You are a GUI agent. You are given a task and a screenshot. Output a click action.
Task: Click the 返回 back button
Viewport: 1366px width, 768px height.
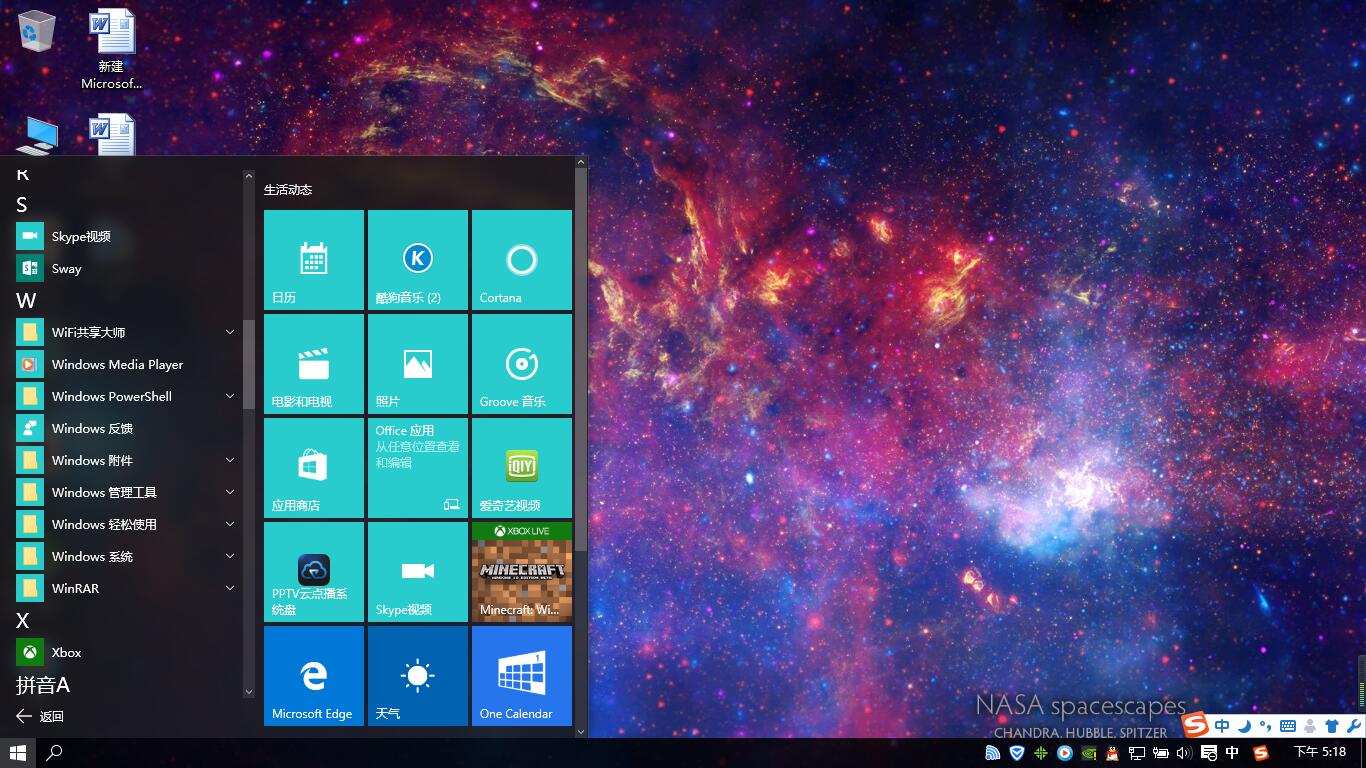(x=40, y=716)
